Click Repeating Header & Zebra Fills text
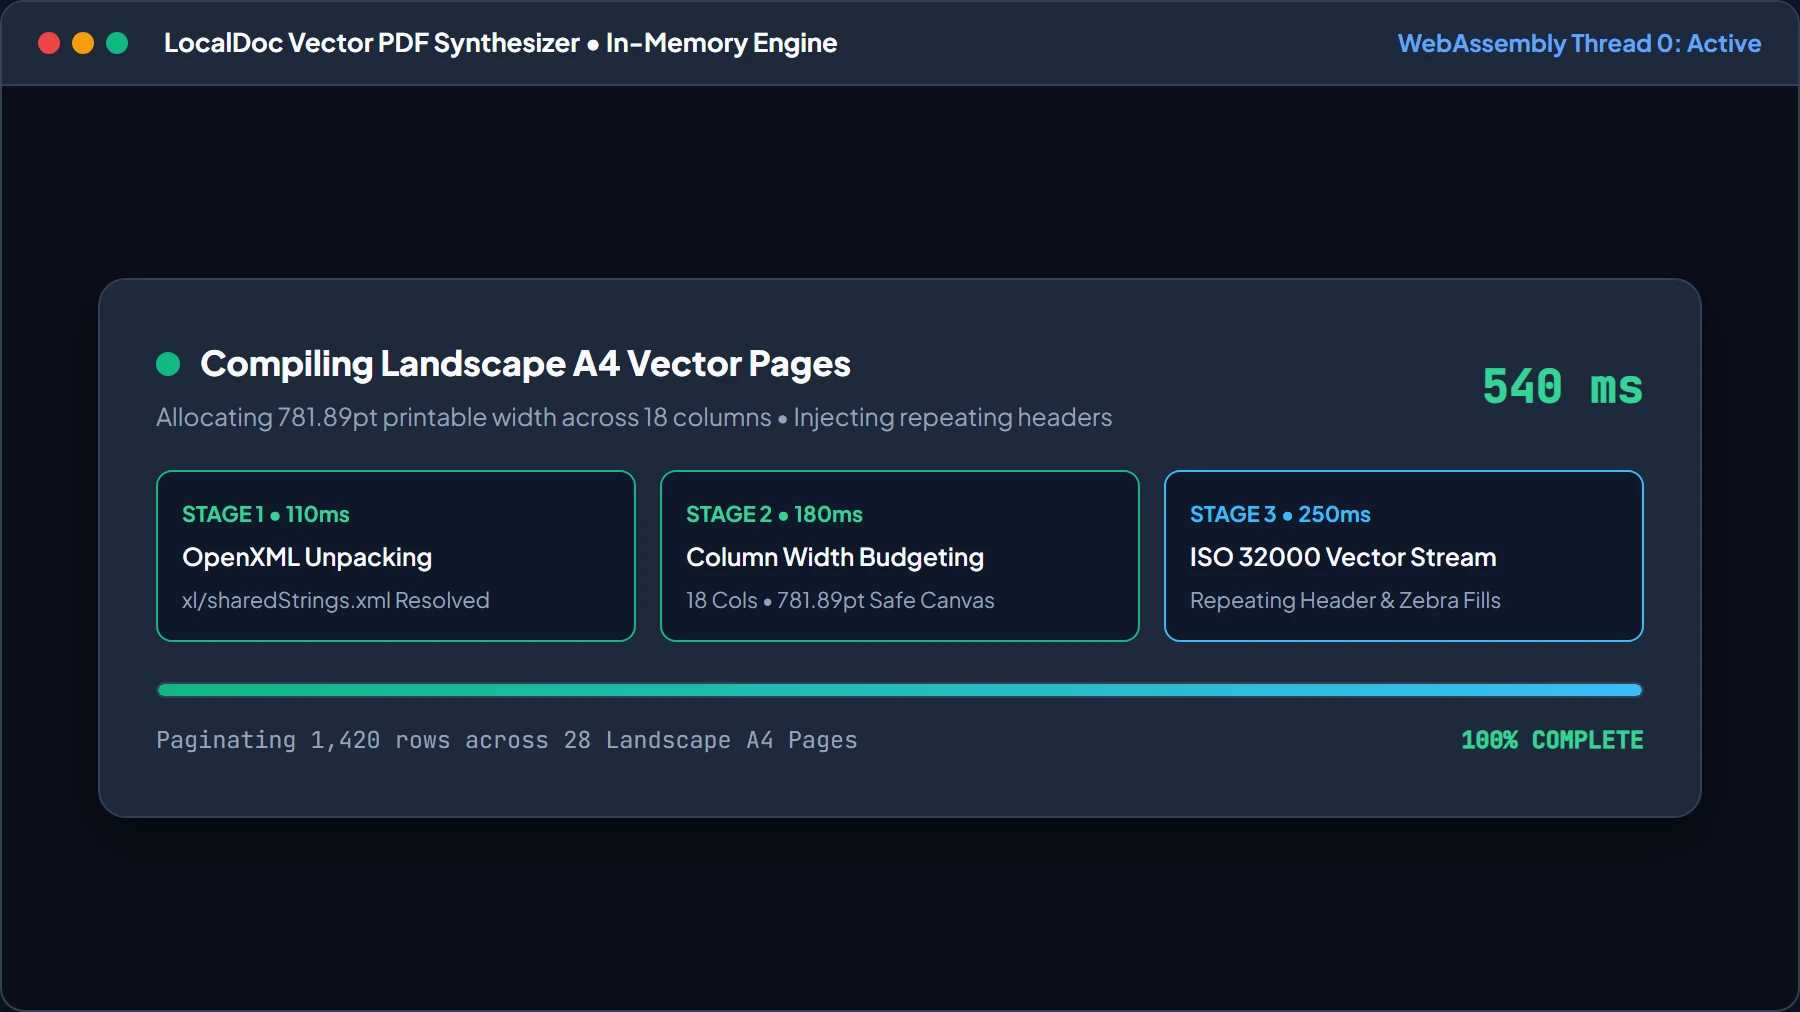The width and height of the screenshot is (1800, 1012). 1345,600
